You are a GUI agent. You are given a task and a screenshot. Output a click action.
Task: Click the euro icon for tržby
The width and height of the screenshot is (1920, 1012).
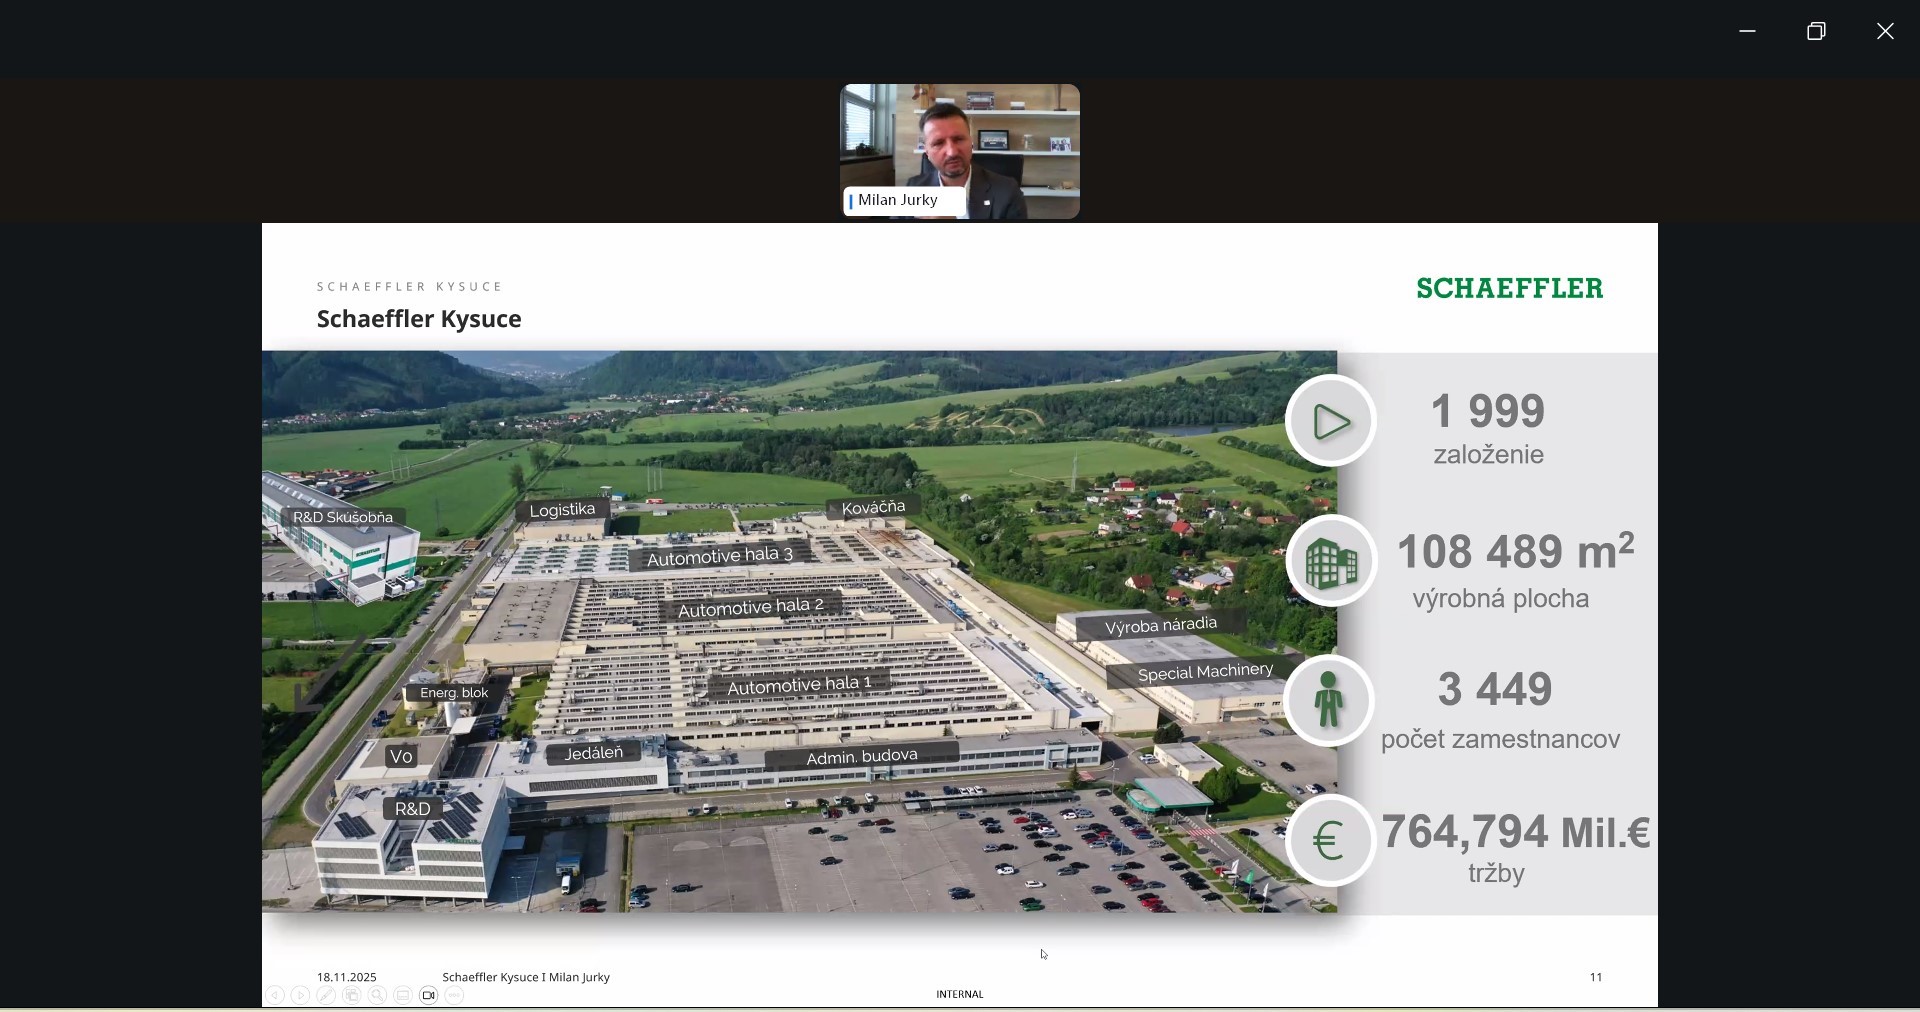1330,842
